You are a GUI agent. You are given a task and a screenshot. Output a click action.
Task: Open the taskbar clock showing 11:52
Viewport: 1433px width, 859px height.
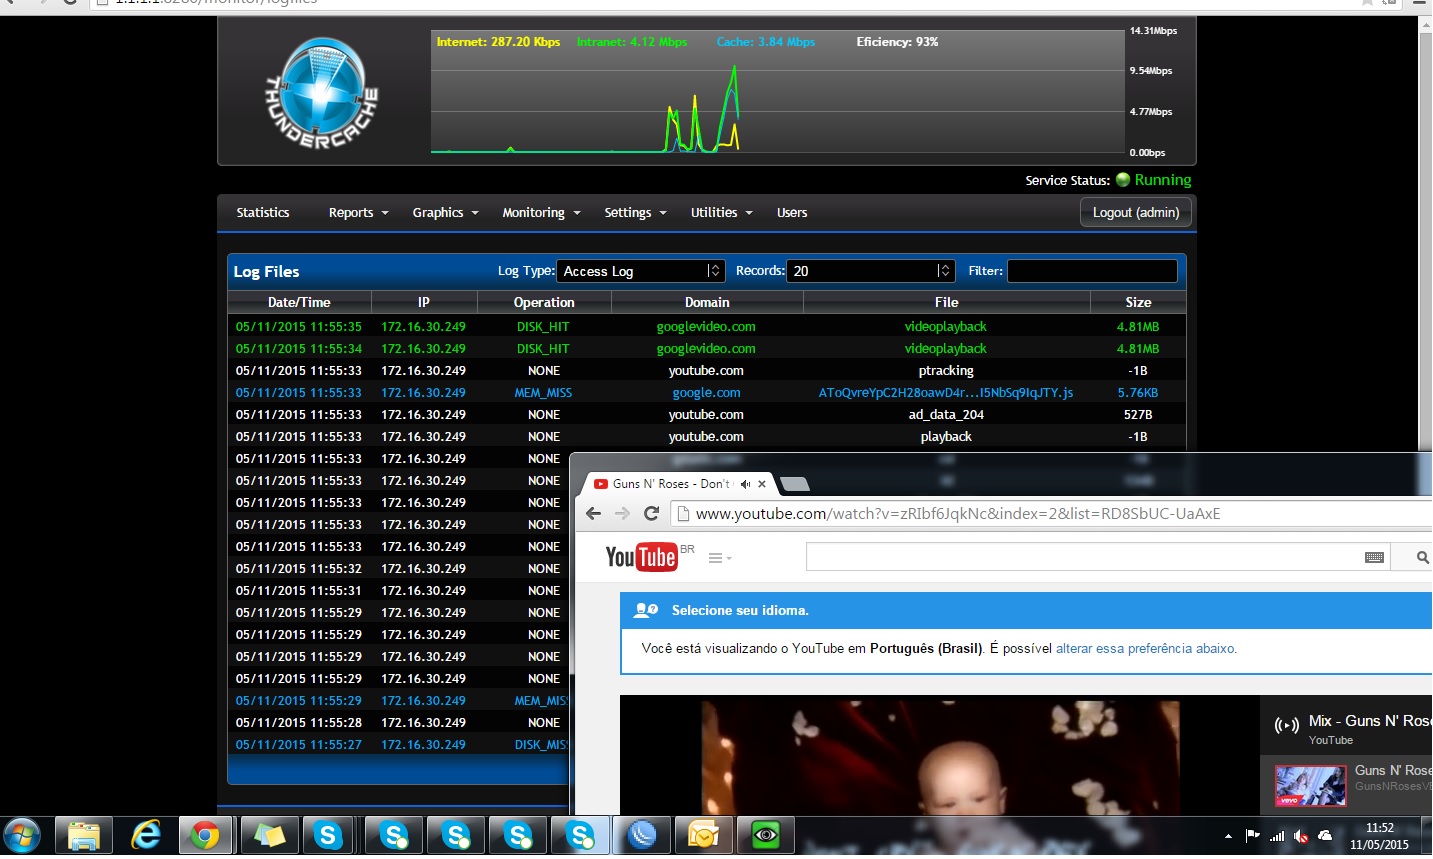1379,836
